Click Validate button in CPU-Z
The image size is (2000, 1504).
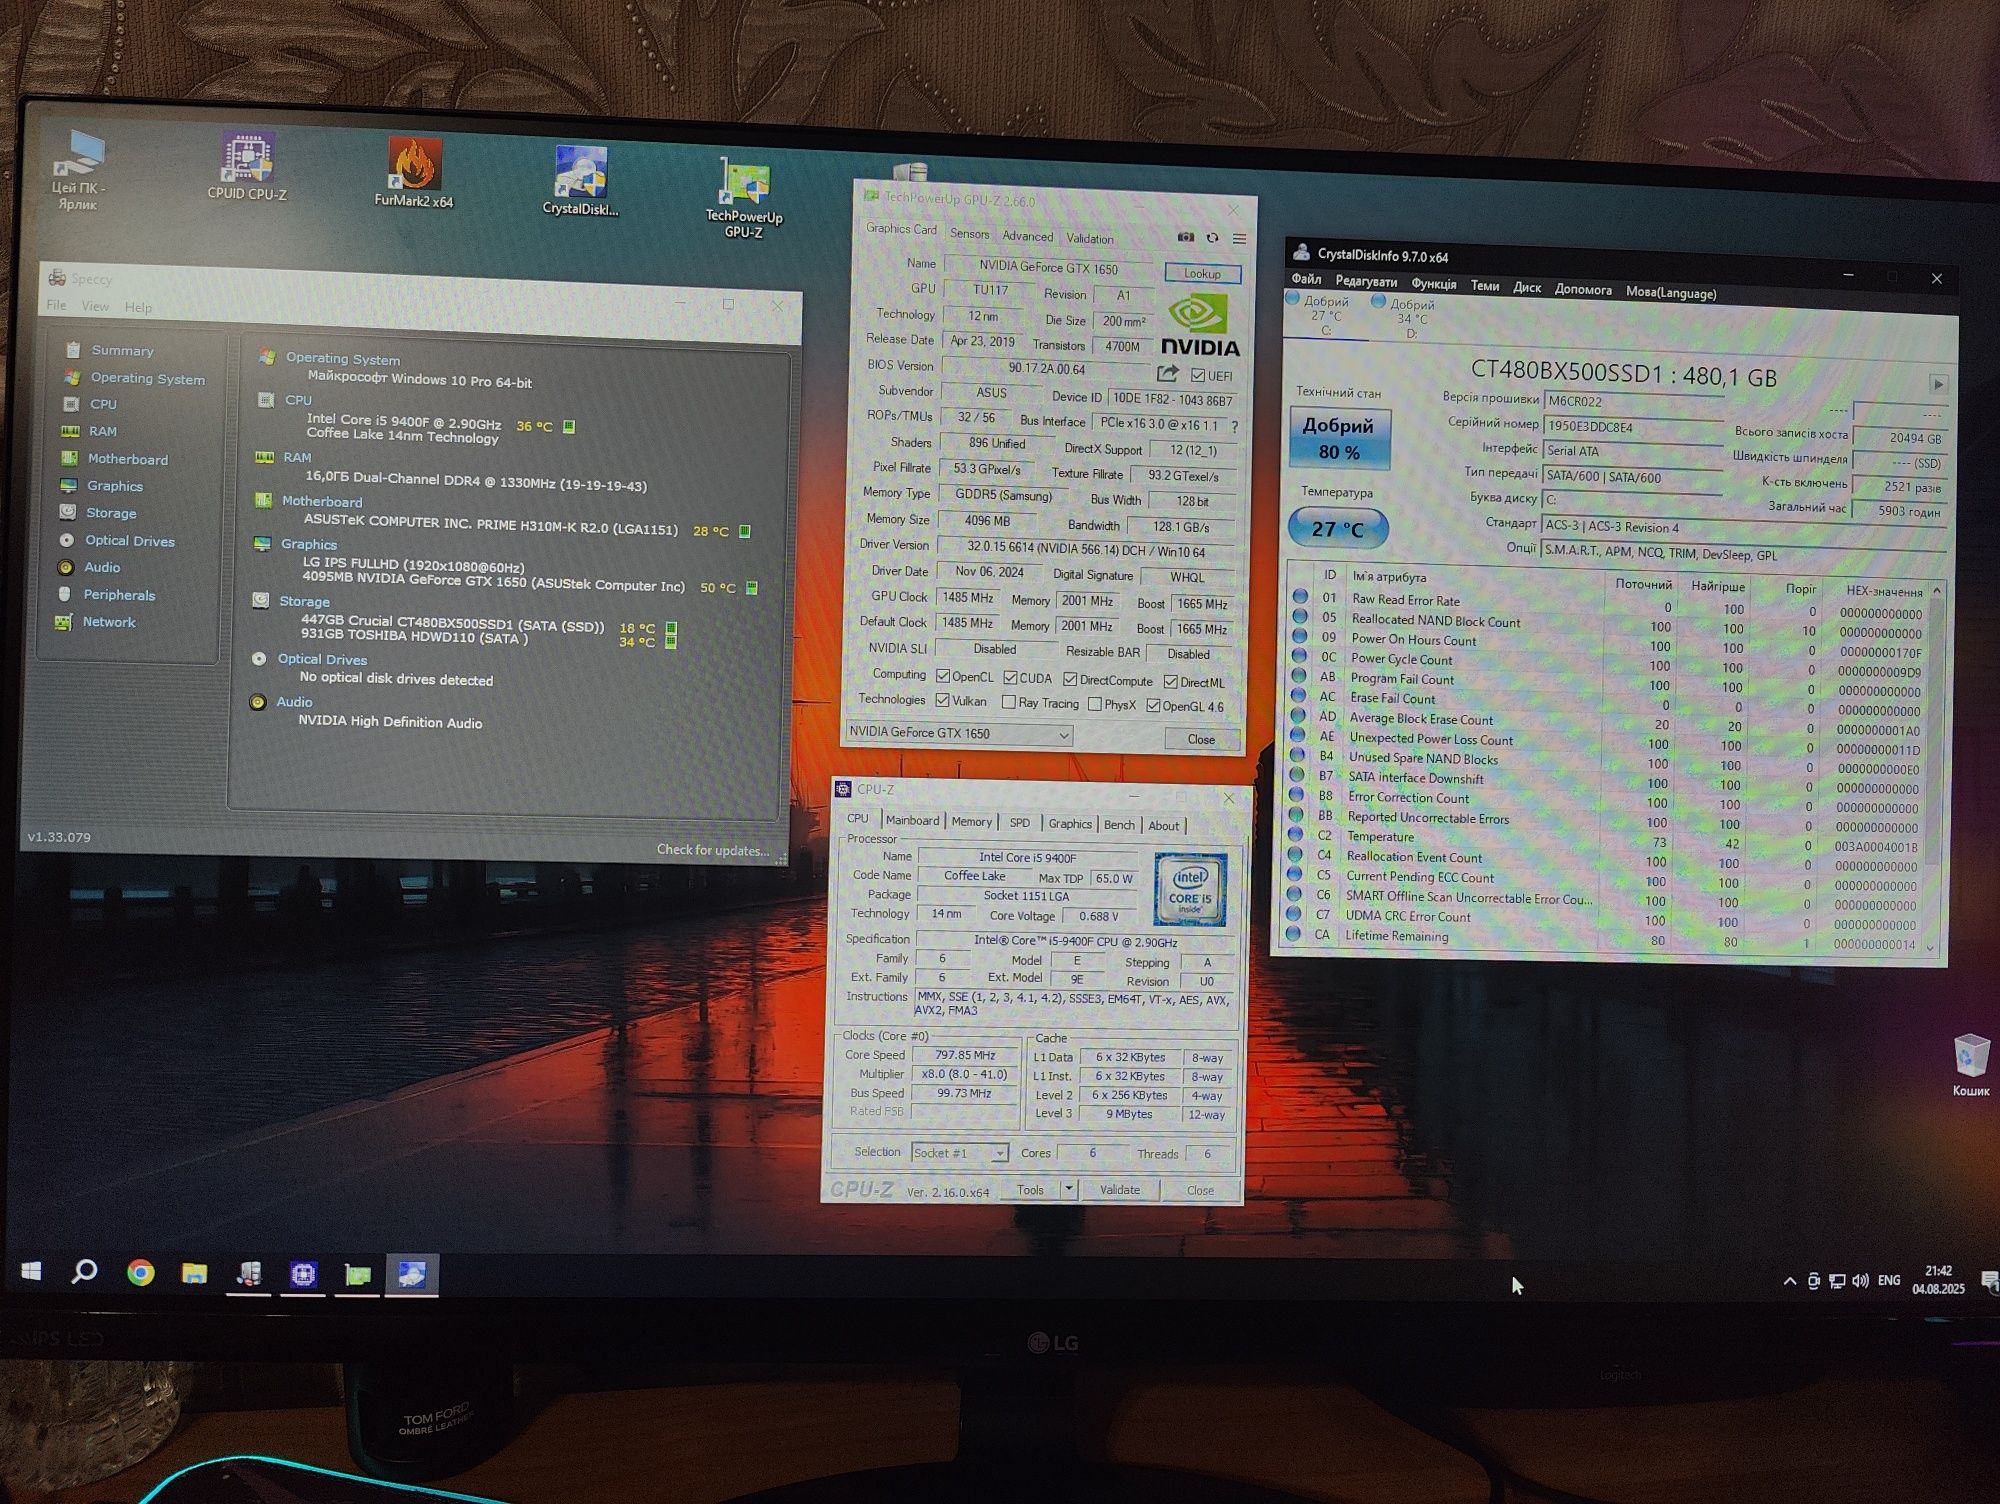tap(1120, 1189)
